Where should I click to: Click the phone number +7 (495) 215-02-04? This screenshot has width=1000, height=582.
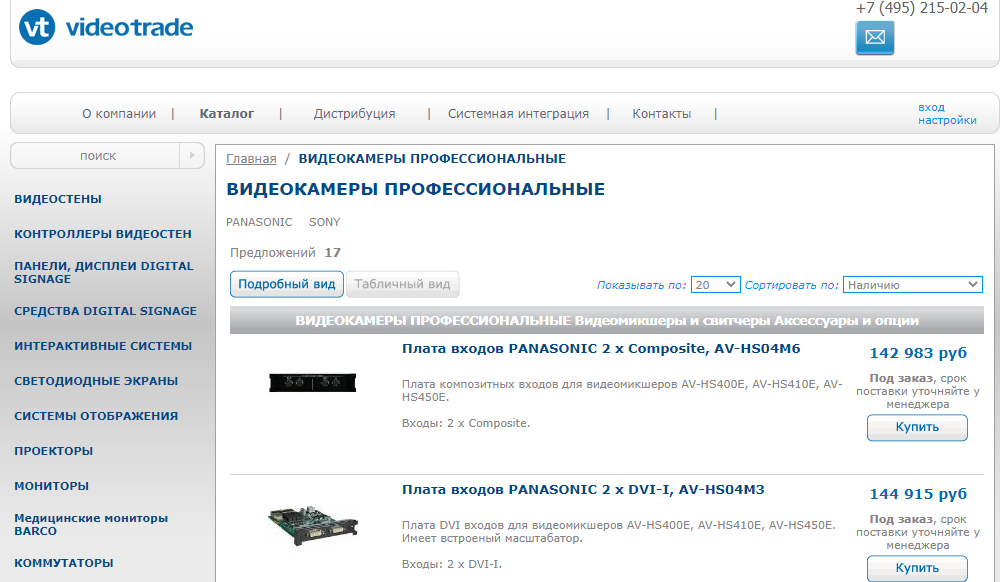922,8
